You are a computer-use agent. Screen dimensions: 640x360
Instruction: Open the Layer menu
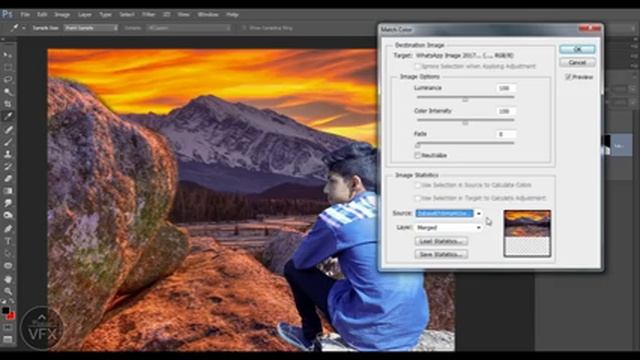click(85, 14)
